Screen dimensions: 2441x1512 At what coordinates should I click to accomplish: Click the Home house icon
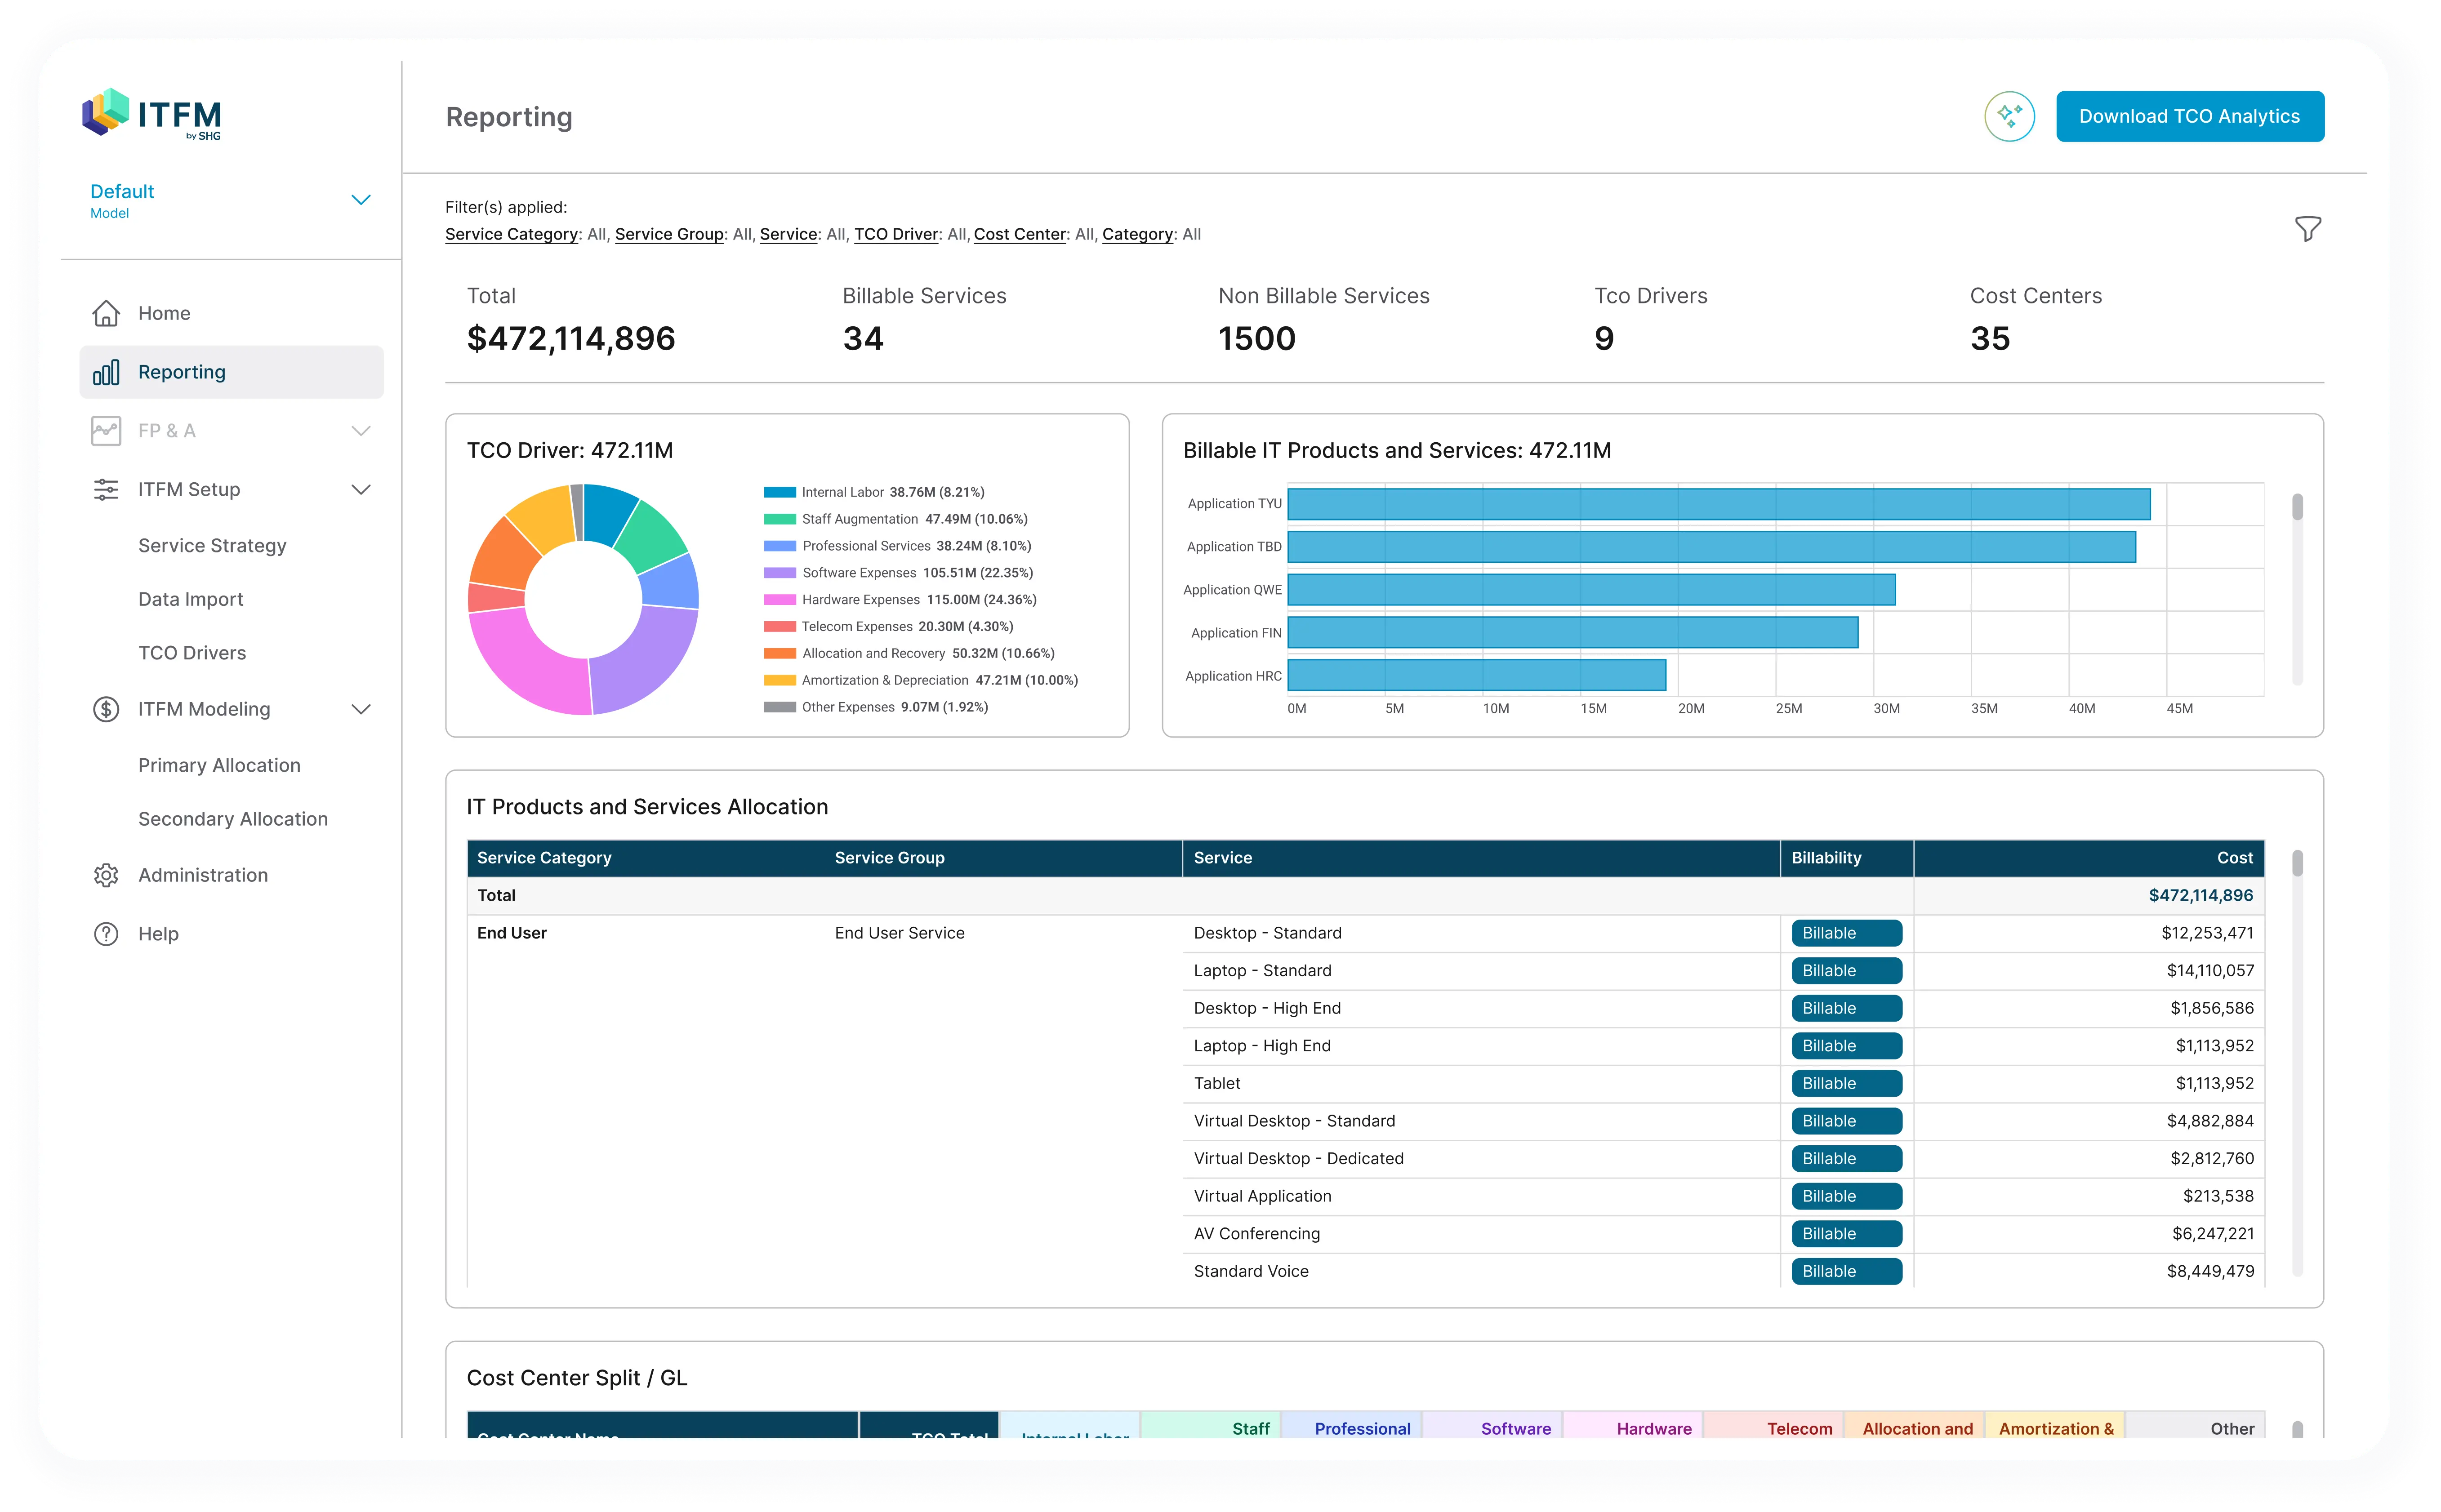coord(106,313)
